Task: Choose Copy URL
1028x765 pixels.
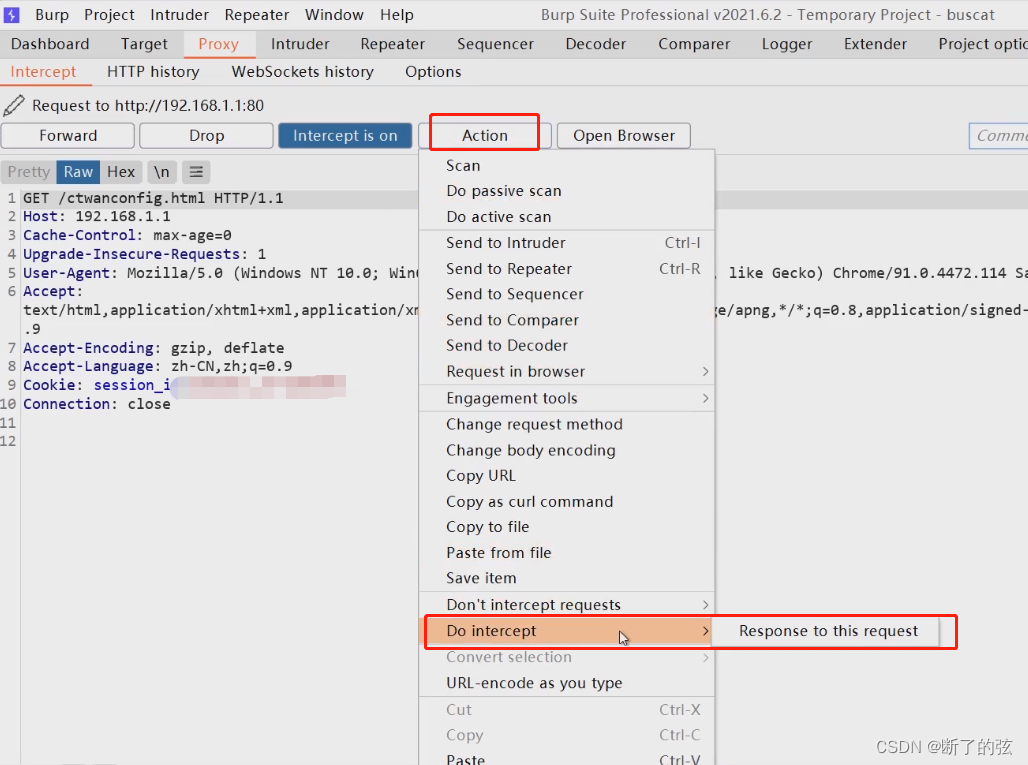Action: tap(566, 476)
